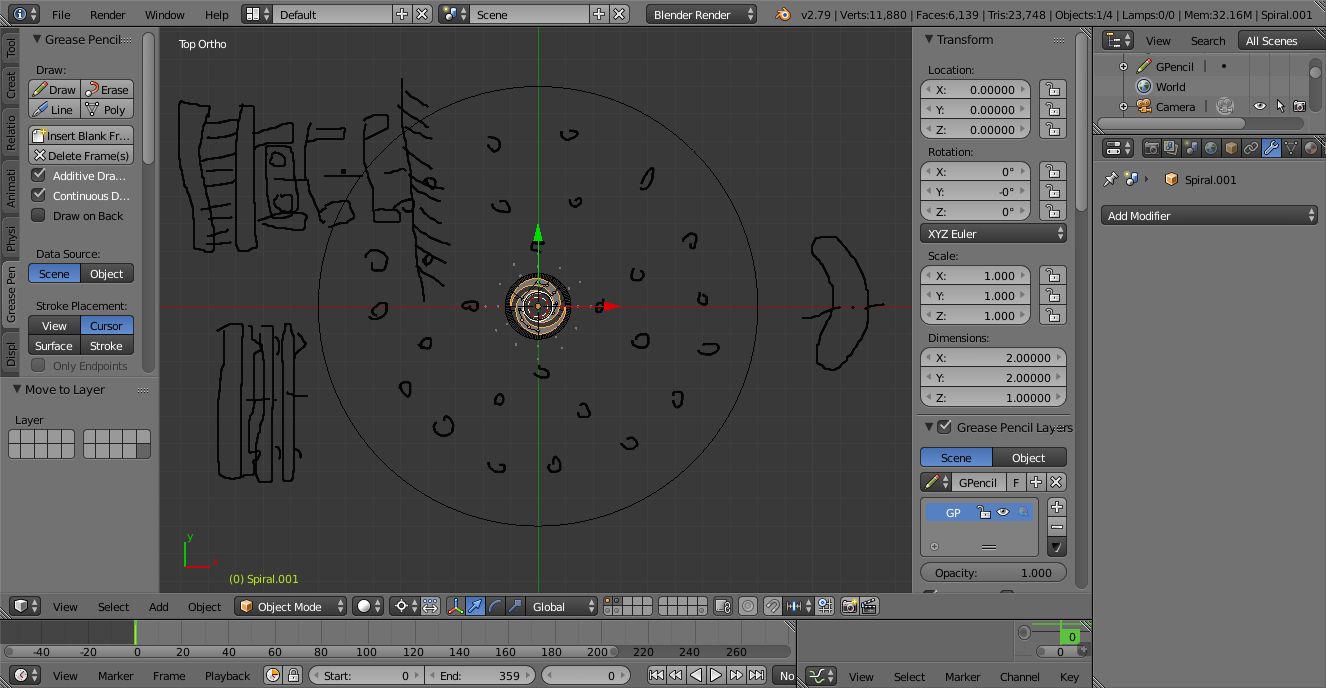The image size is (1326, 688).
Task: Click the rotate manipulator arc icon
Action: point(496,606)
